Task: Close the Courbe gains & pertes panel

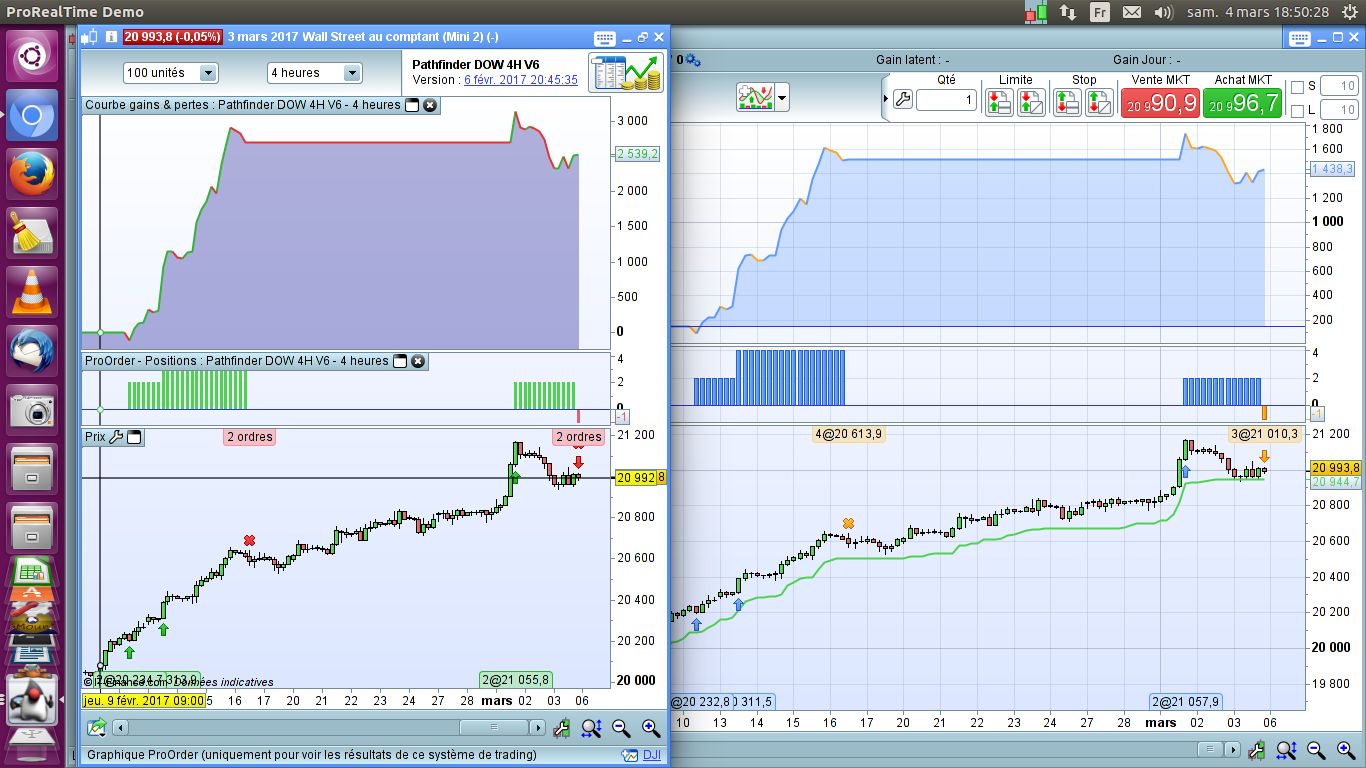Action: 429,105
